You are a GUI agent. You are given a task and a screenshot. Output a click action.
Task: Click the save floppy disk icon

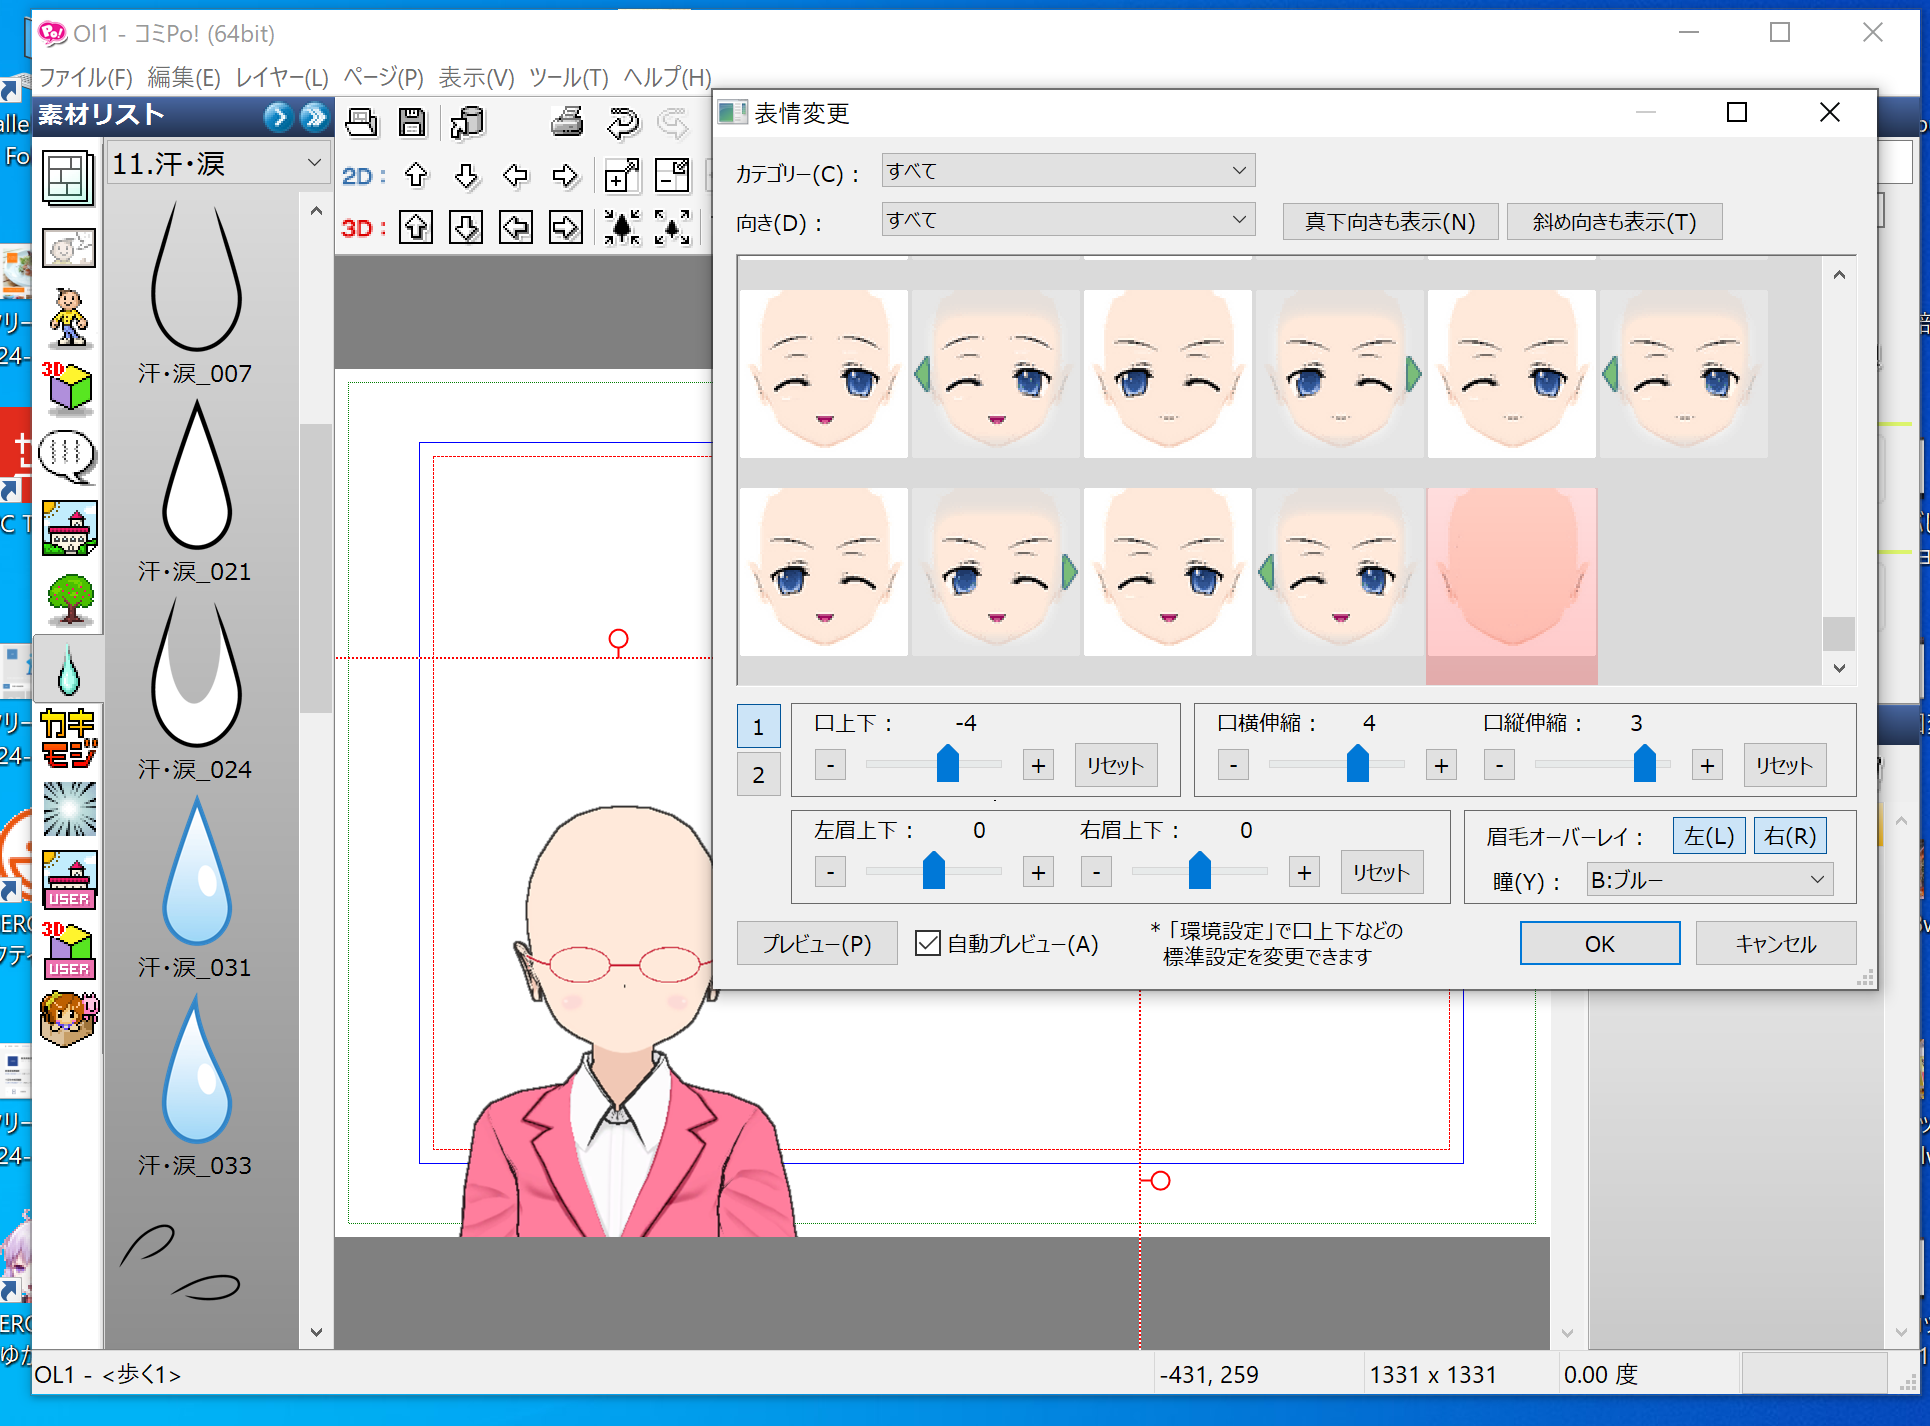click(x=411, y=122)
